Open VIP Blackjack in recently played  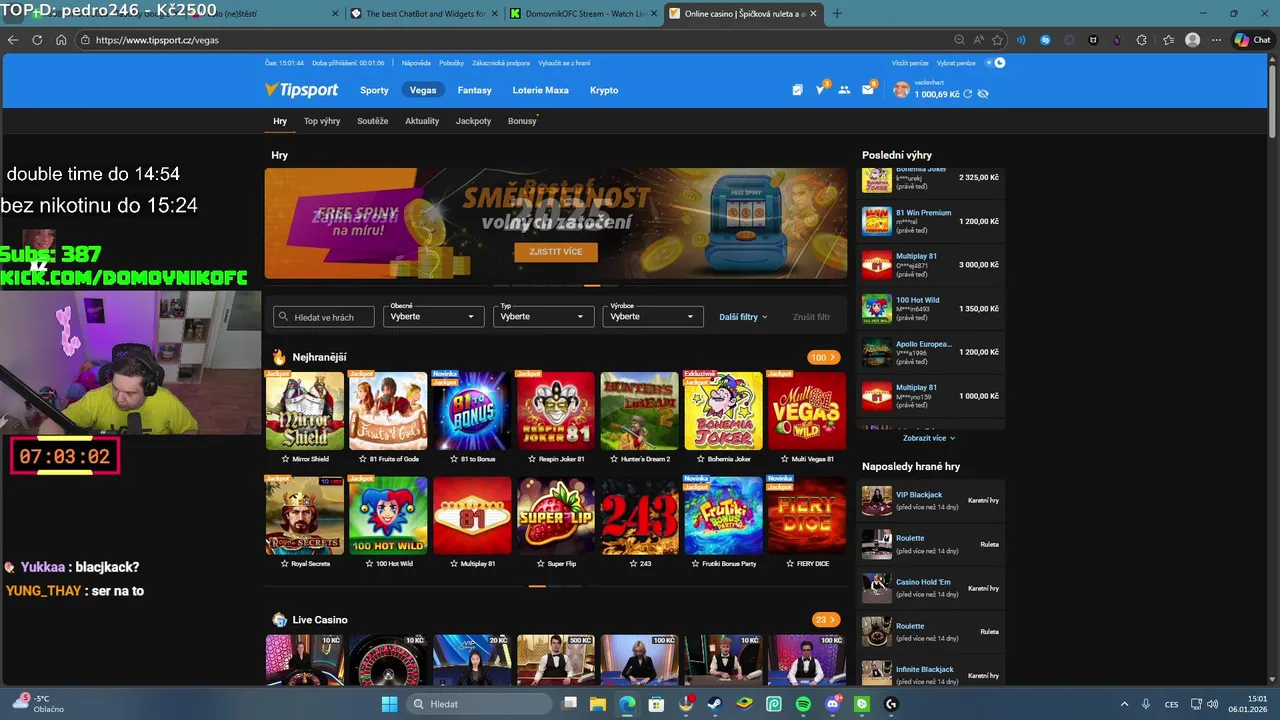pos(932,500)
